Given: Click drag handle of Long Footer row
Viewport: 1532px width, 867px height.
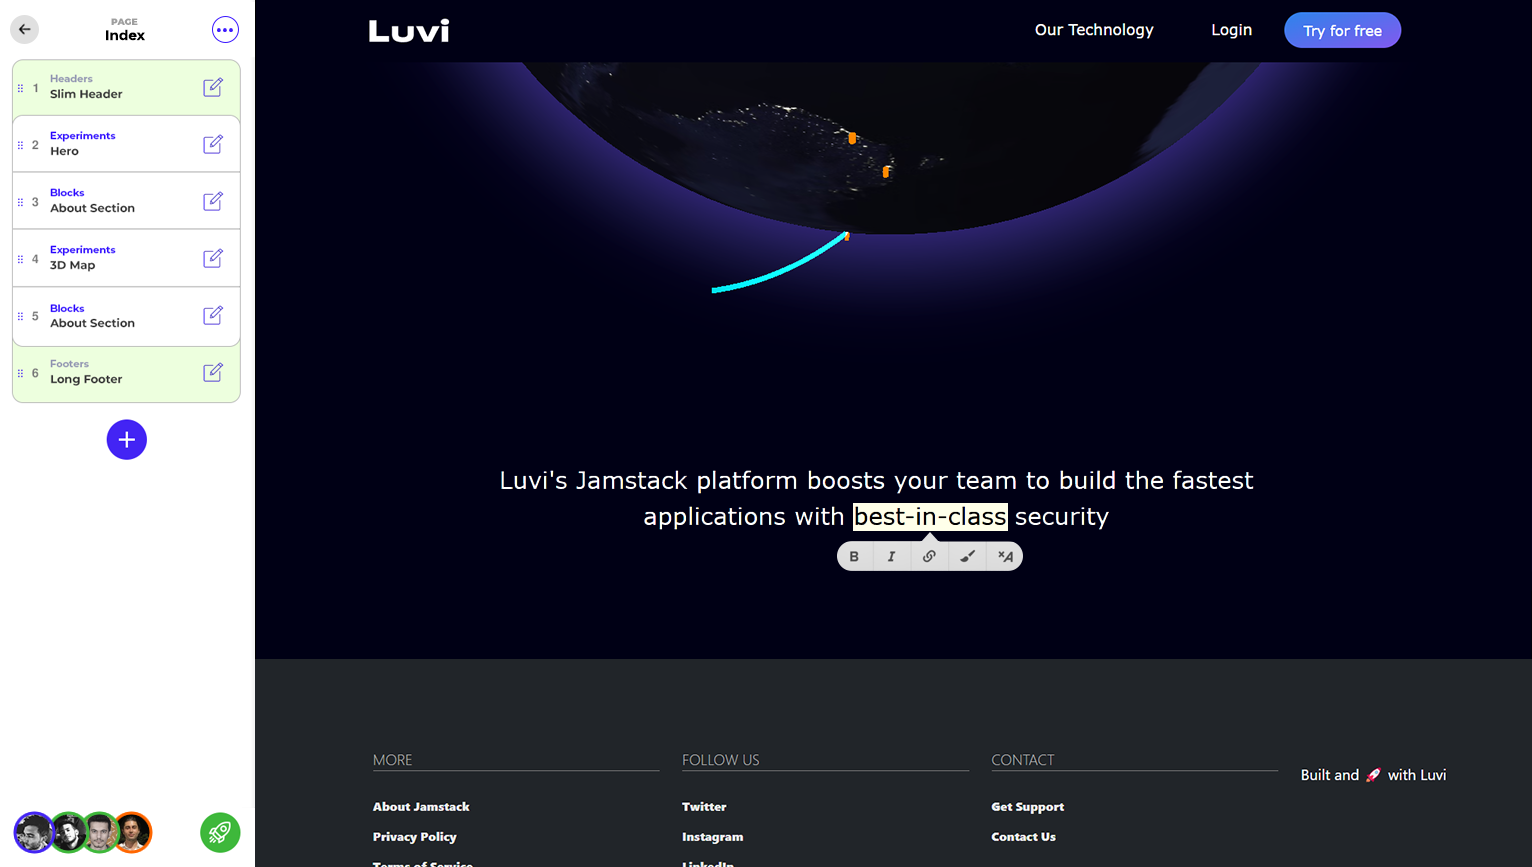Looking at the screenshot, I should click(20, 373).
